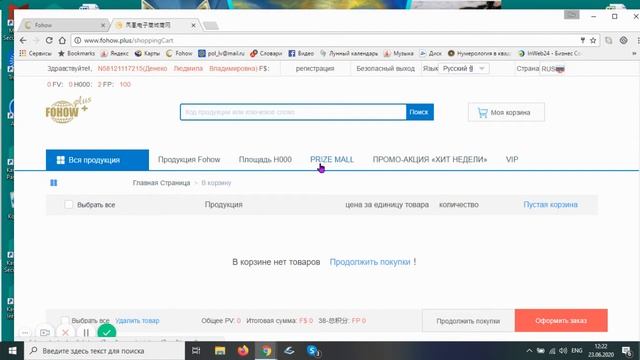
Task: Open the Вся продукция category menu
Action: 97,160
